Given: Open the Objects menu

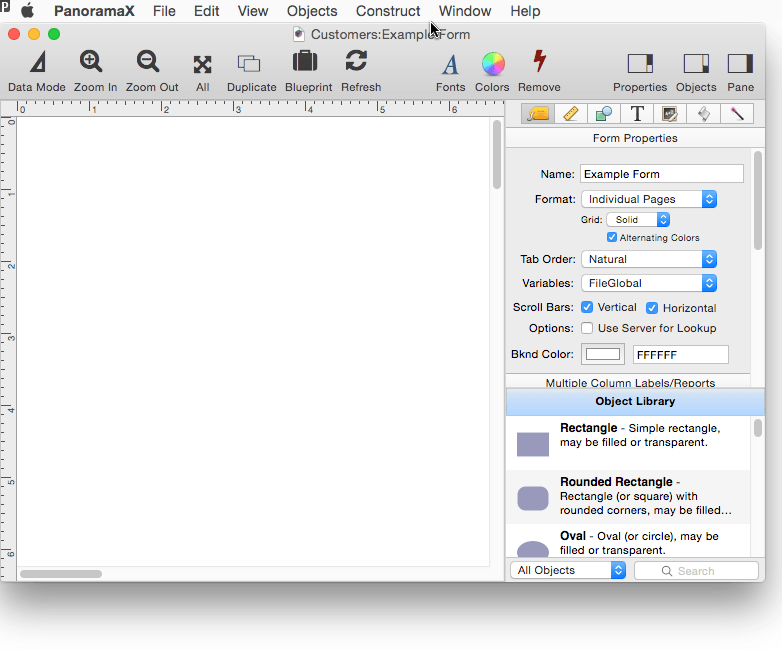Looking at the screenshot, I should pyautogui.click(x=312, y=11).
